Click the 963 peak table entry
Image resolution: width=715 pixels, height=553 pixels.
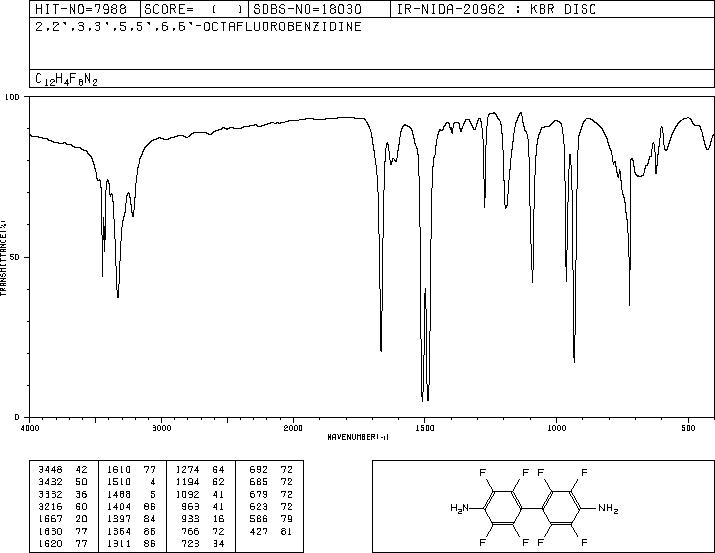point(190,507)
